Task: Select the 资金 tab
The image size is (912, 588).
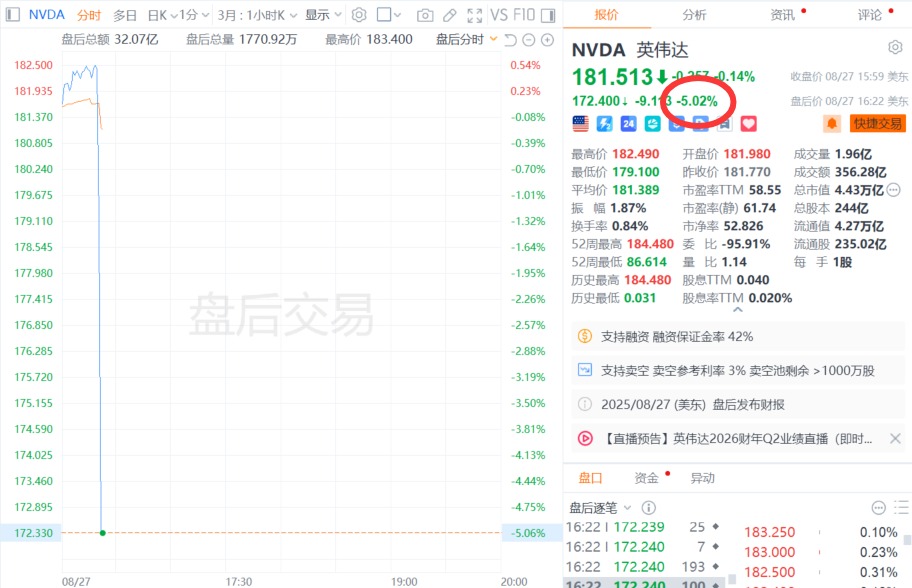Action: pyautogui.click(x=646, y=478)
